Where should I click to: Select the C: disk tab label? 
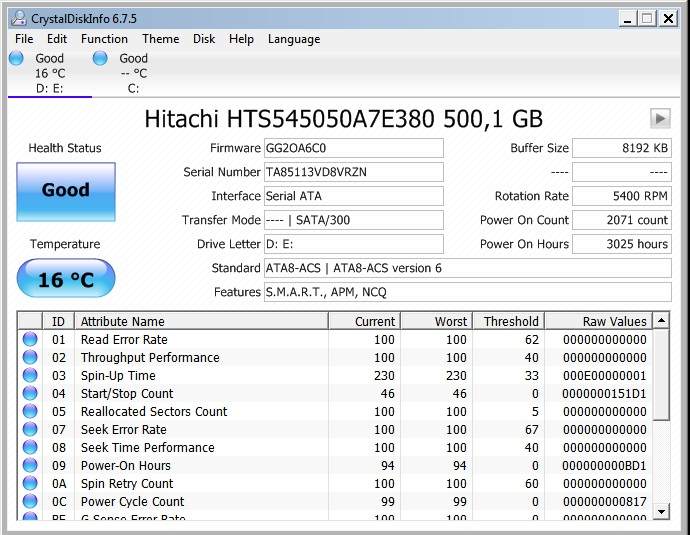tap(133, 89)
